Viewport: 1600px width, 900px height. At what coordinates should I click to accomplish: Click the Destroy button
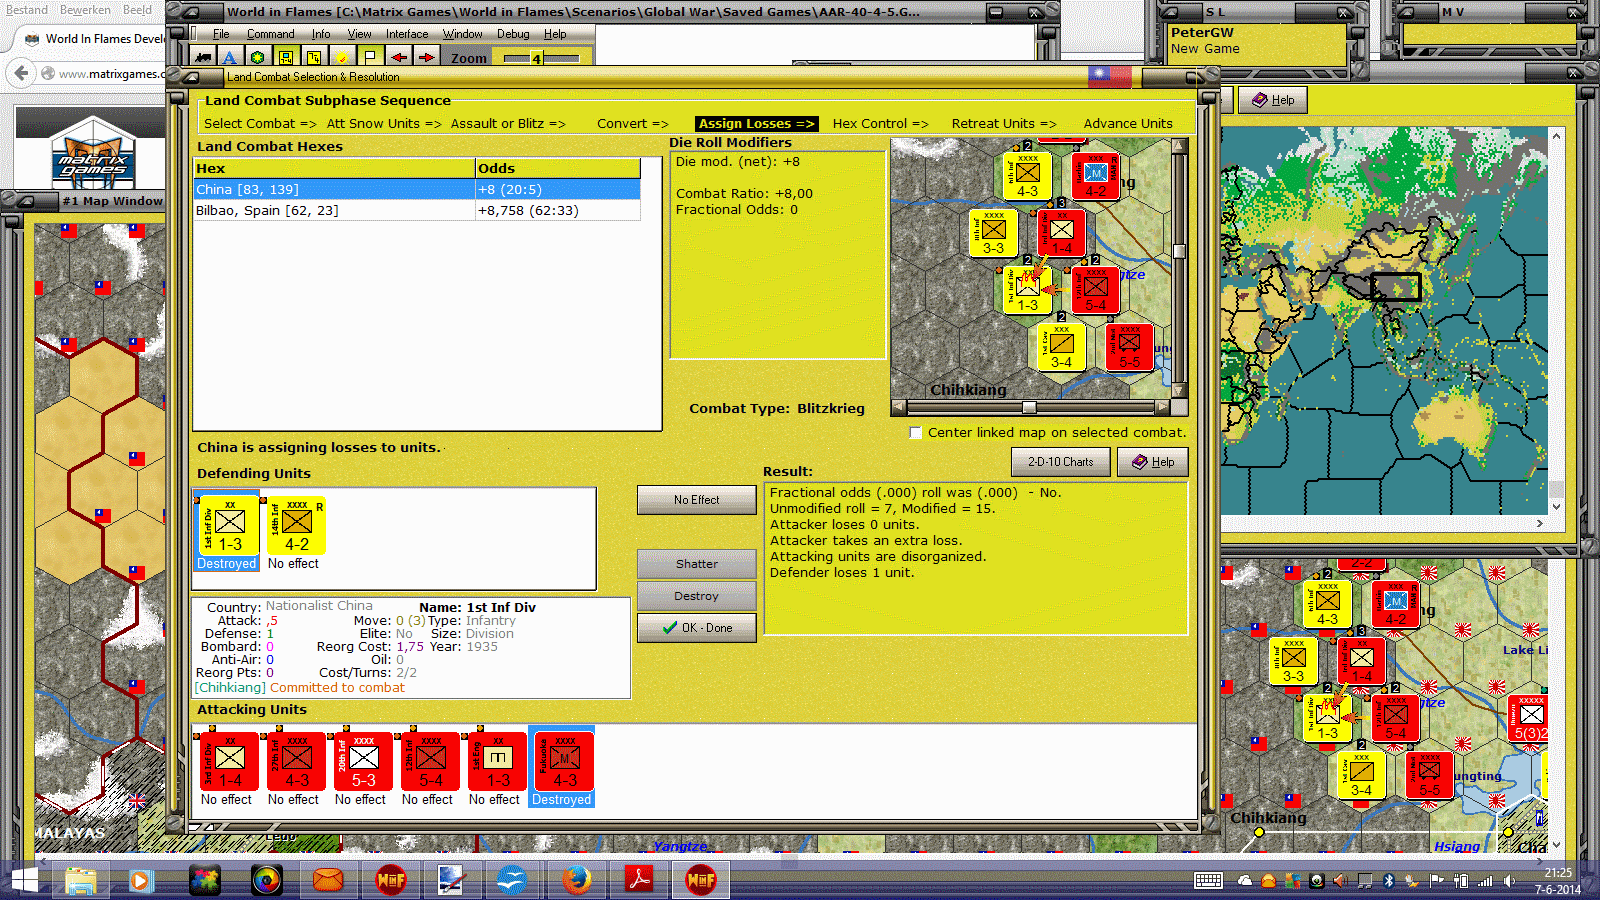coord(696,596)
